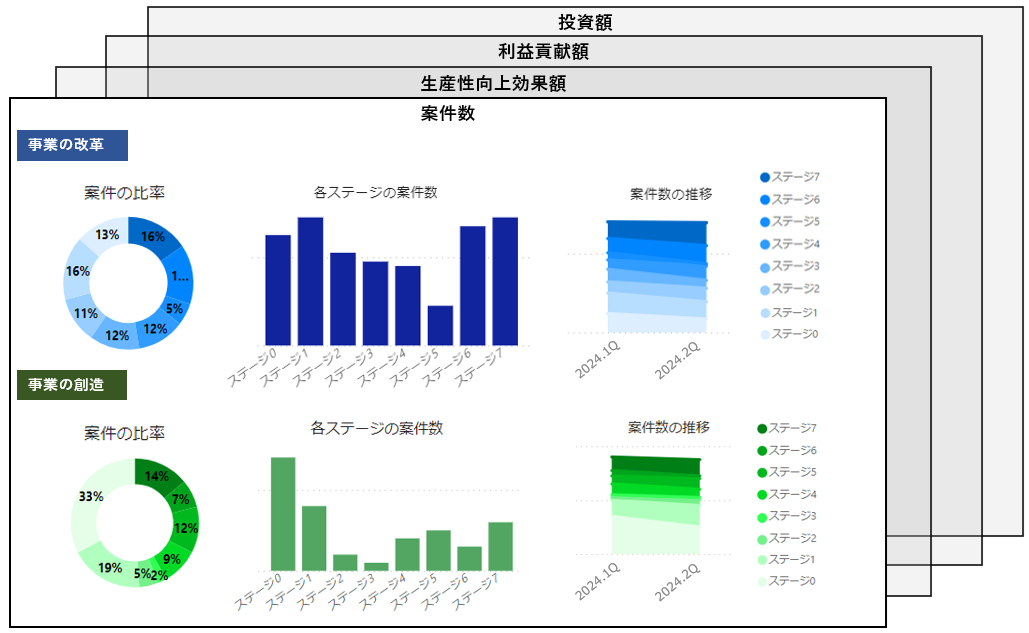This screenshot has width=1029, height=633.
Task: Click ステージ2 in the green legend
Action: pyautogui.click(x=787, y=539)
